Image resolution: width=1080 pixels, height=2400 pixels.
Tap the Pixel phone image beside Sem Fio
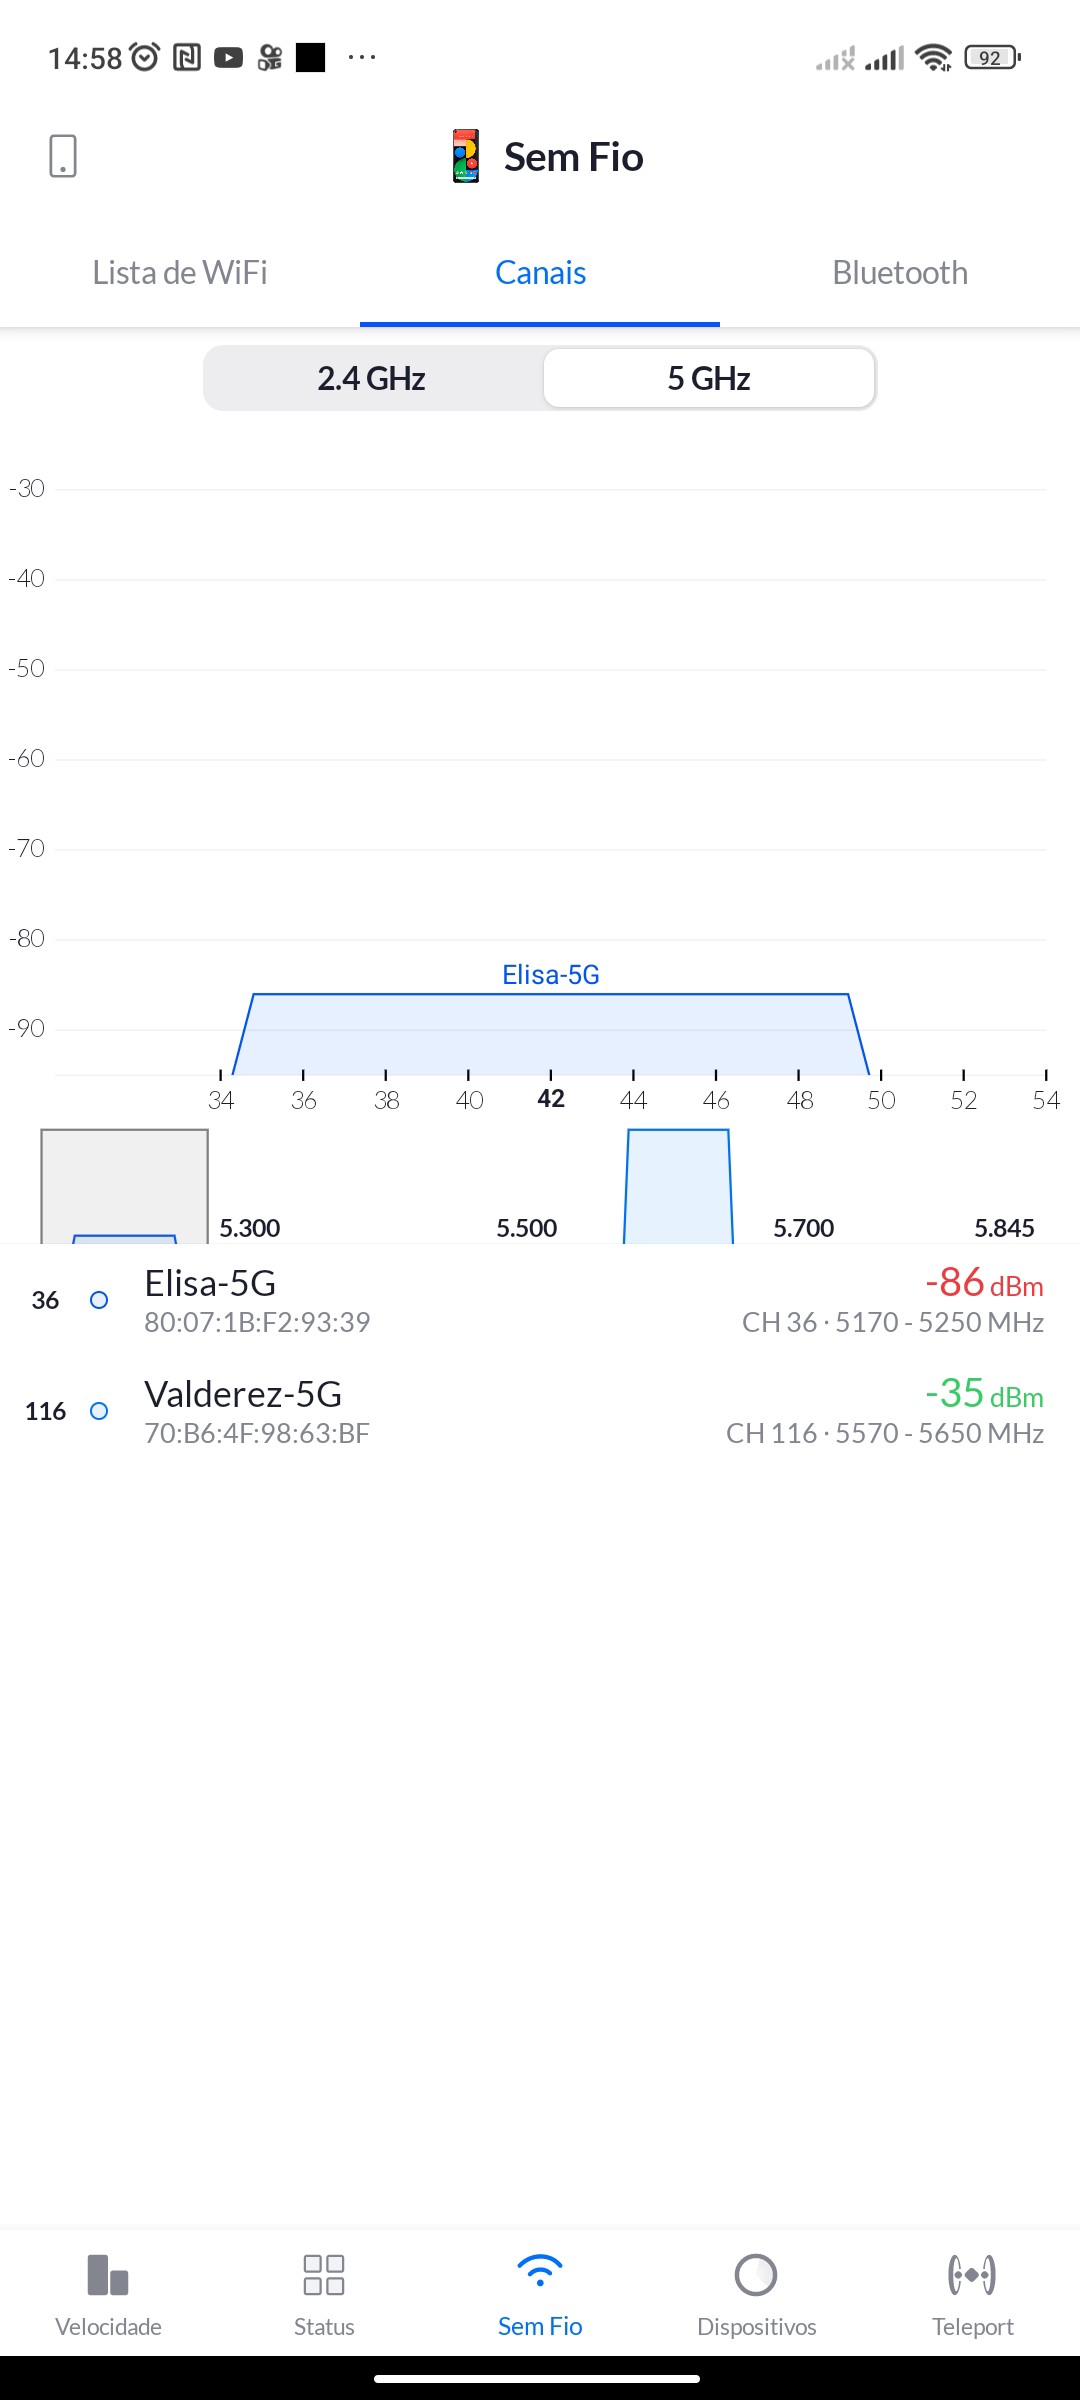(466, 157)
